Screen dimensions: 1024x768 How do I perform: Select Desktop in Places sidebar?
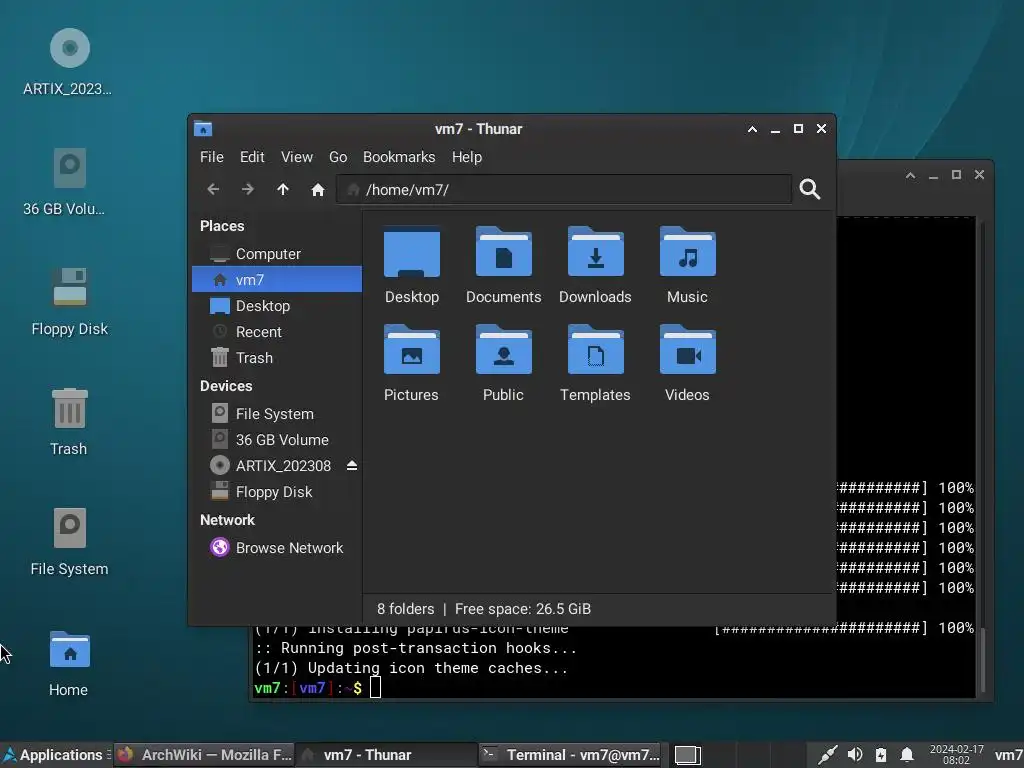point(277,306)
